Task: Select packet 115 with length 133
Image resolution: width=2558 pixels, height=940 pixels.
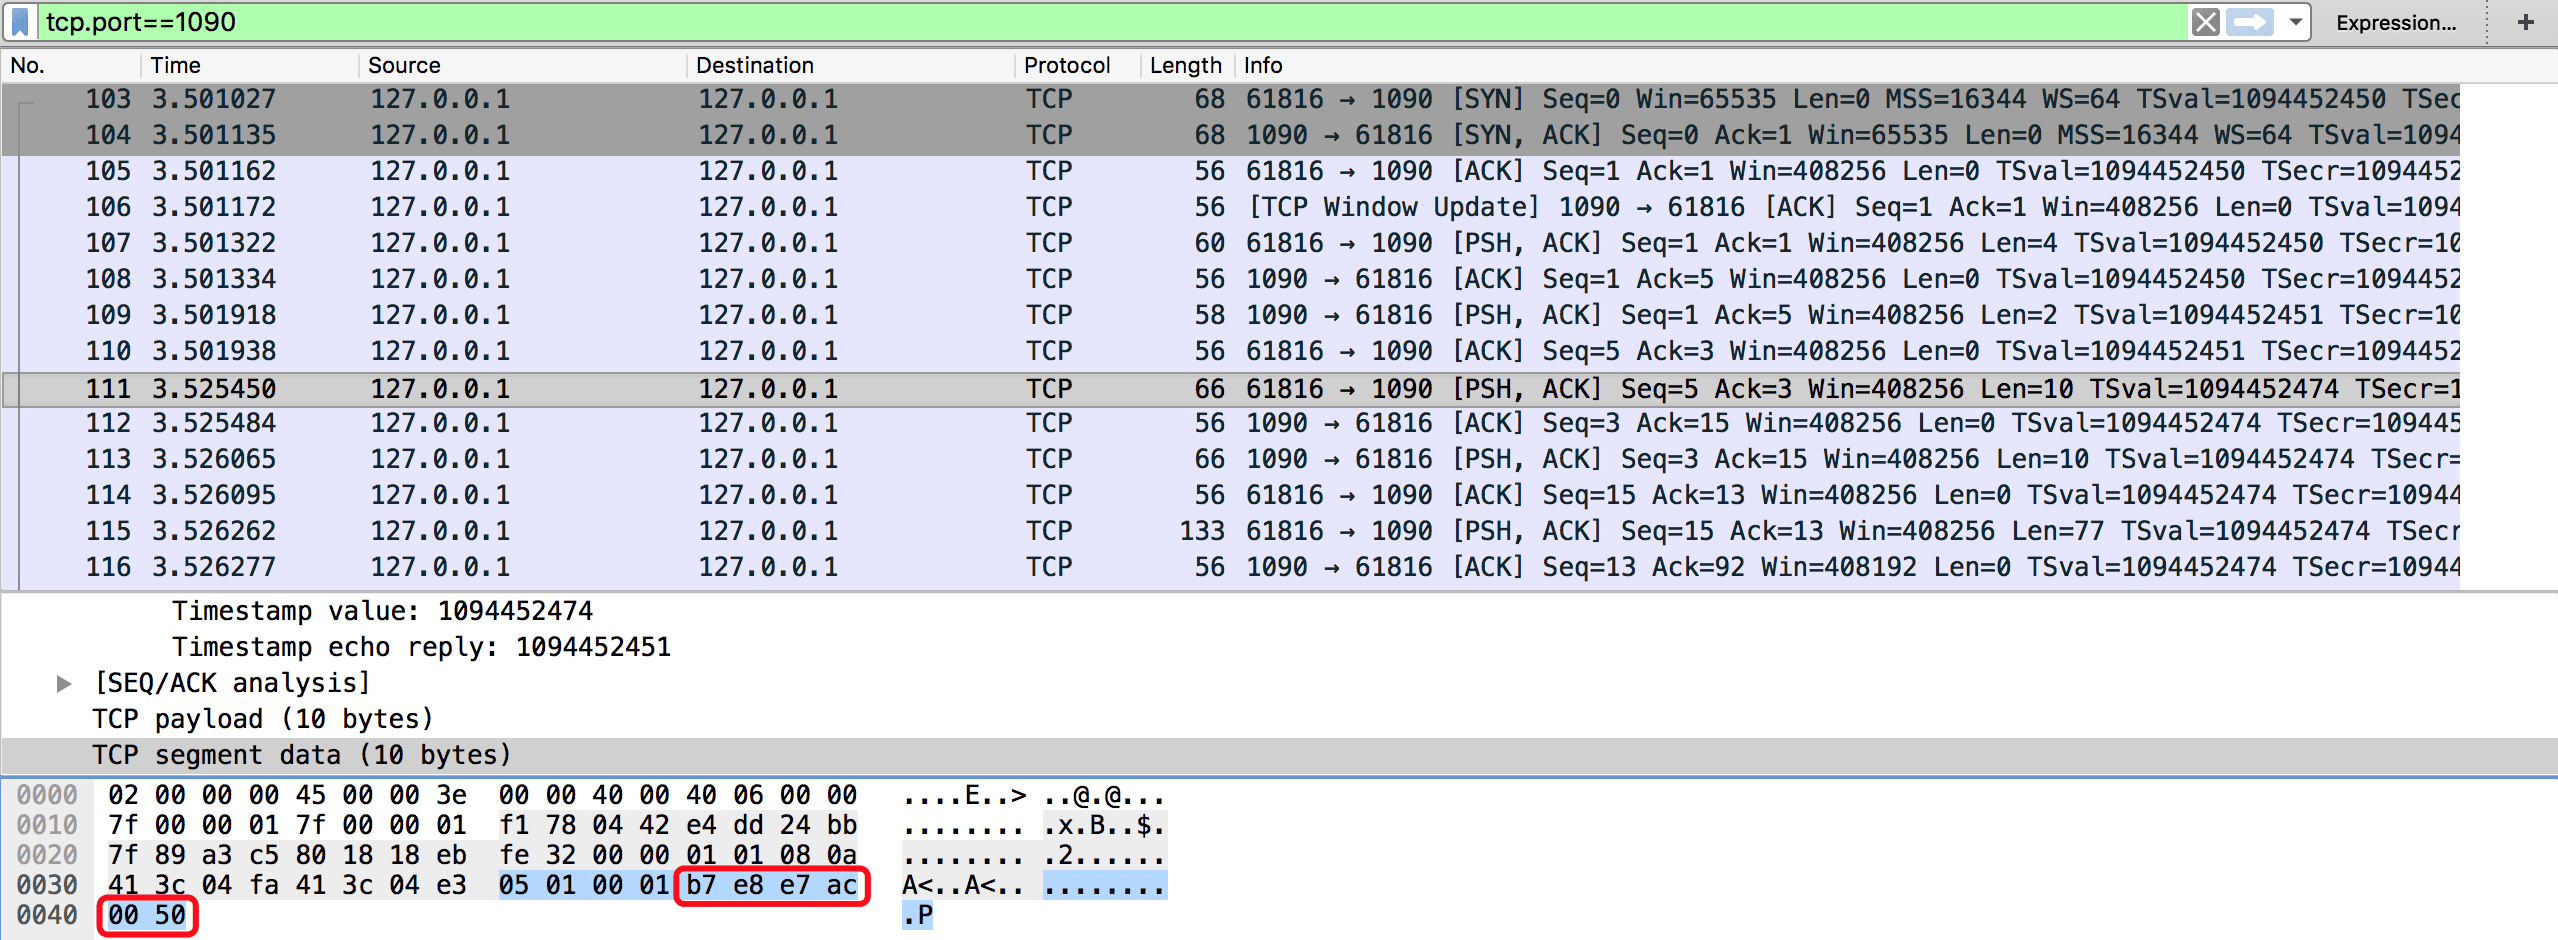Action: click(x=1230, y=531)
